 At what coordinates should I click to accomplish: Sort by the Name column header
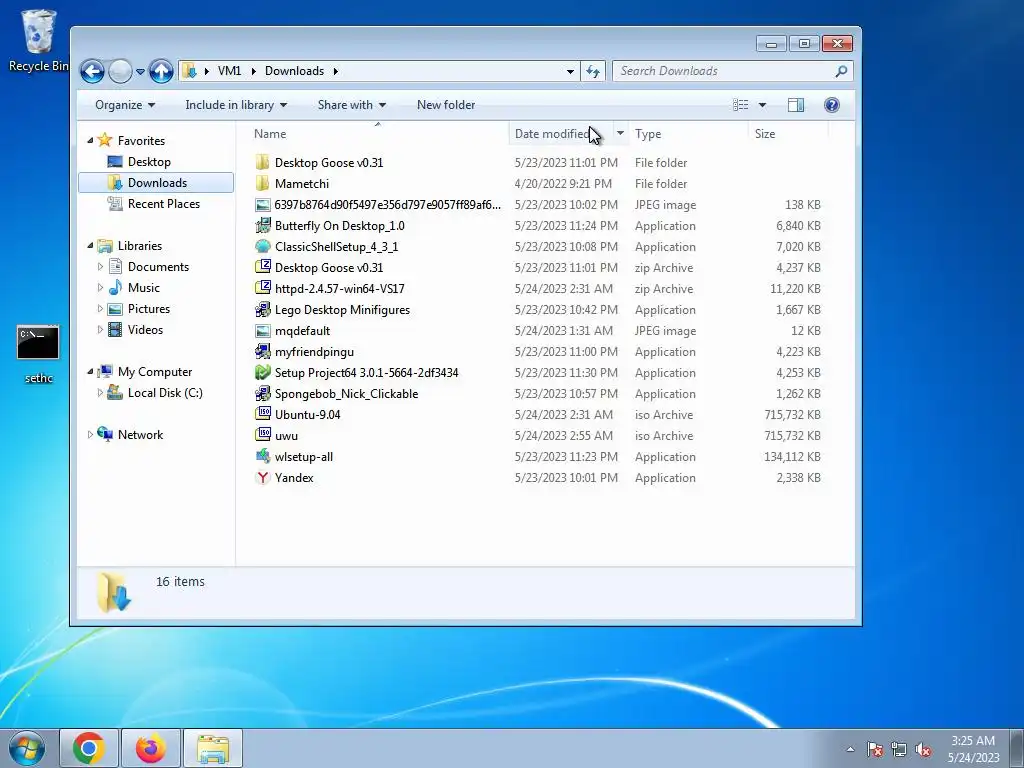point(377,133)
